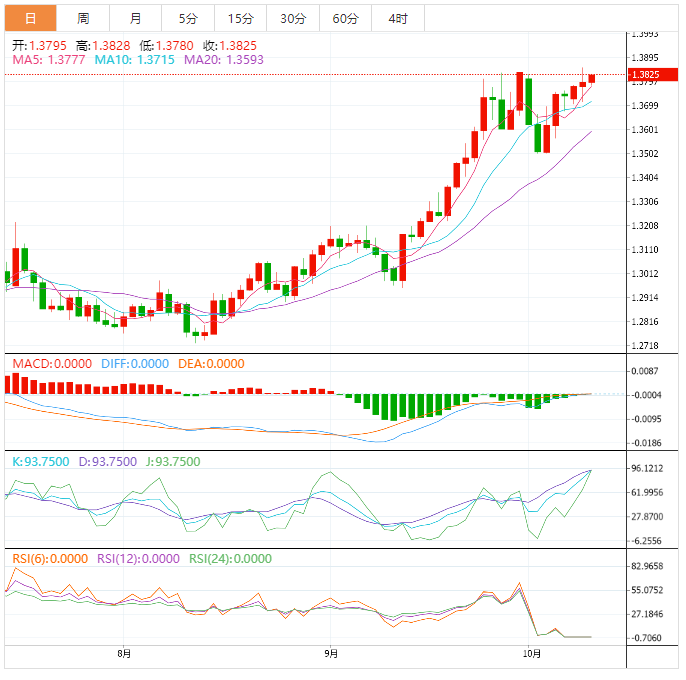Click the 1.2816 price axis label
Screen dimensions: 686x680
click(x=645, y=322)
